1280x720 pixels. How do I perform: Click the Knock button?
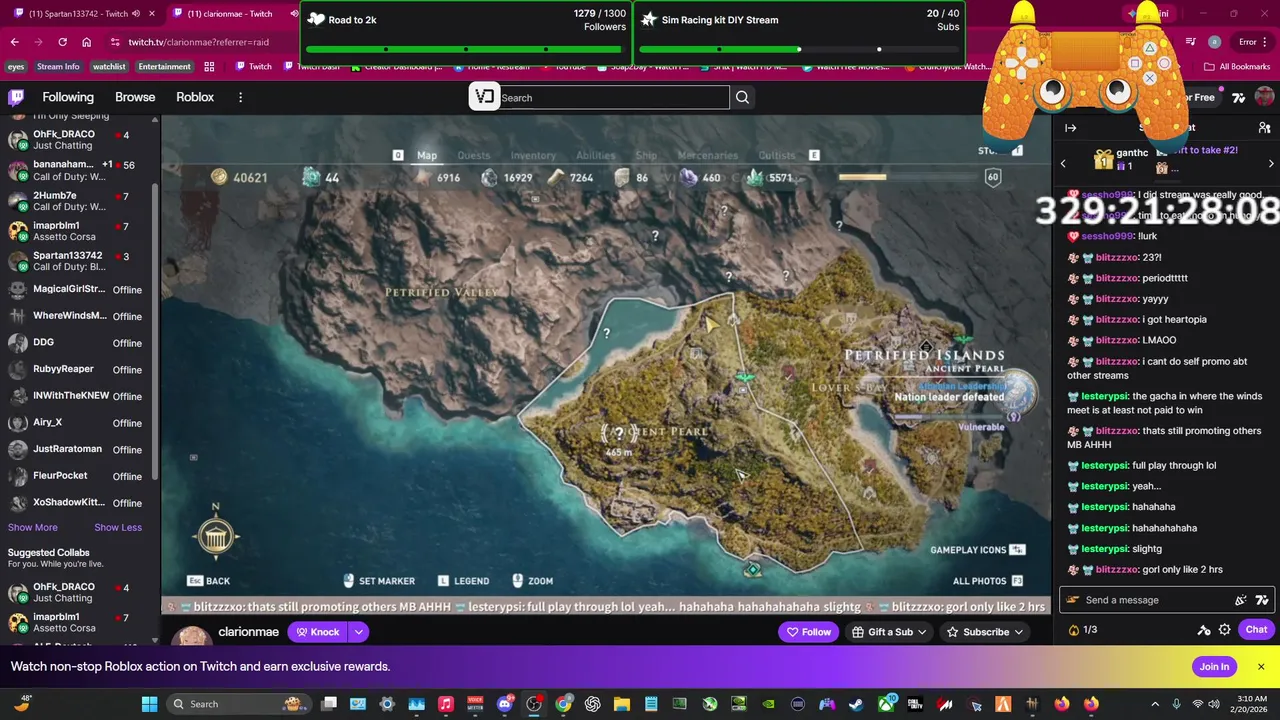(x=318, y=632)
